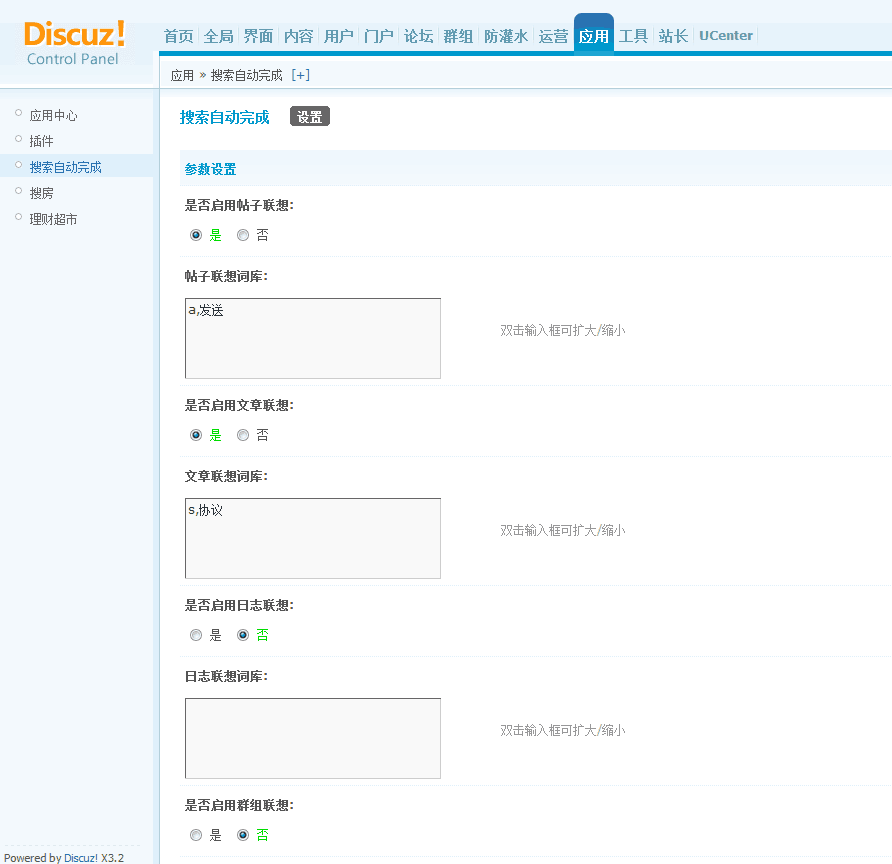
Task: Select 搜房 in the sidebar
Action: (x=40, y=192)
